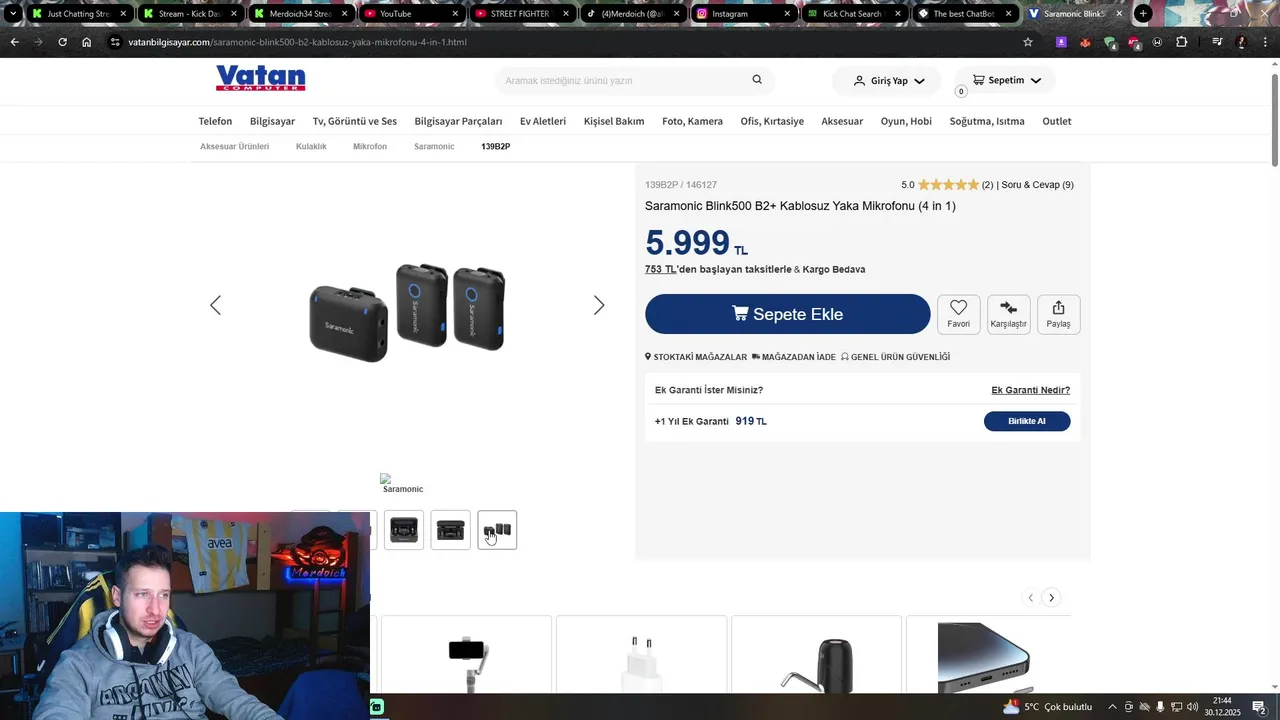
Task: Bookmark this page with the star icon
Action: [x=1027, y=42]
